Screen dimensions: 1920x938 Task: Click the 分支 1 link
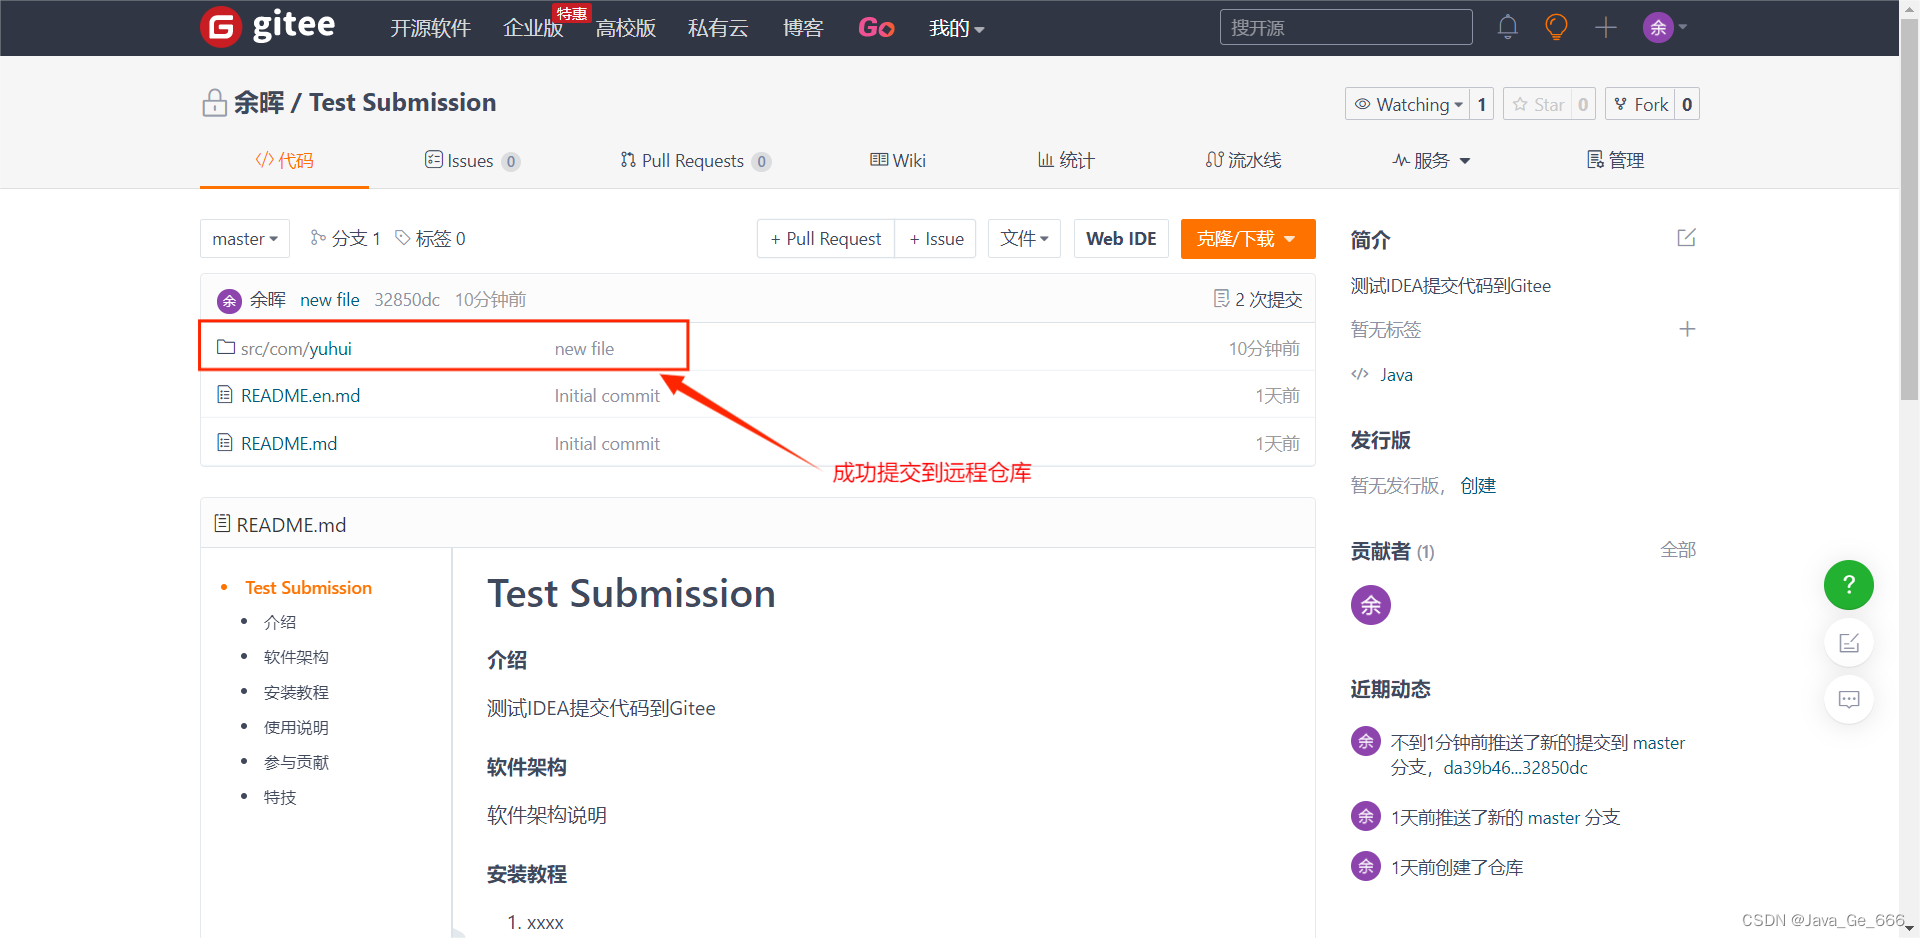pos(346,238)
